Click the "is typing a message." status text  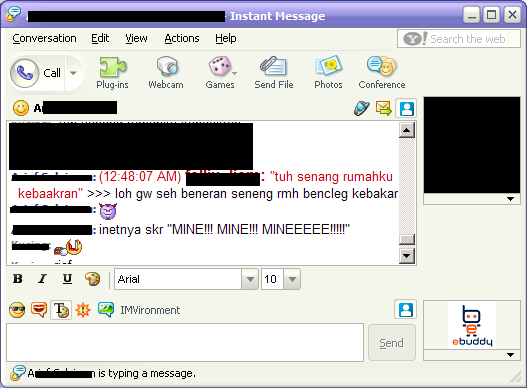click(x=147, y=373)
